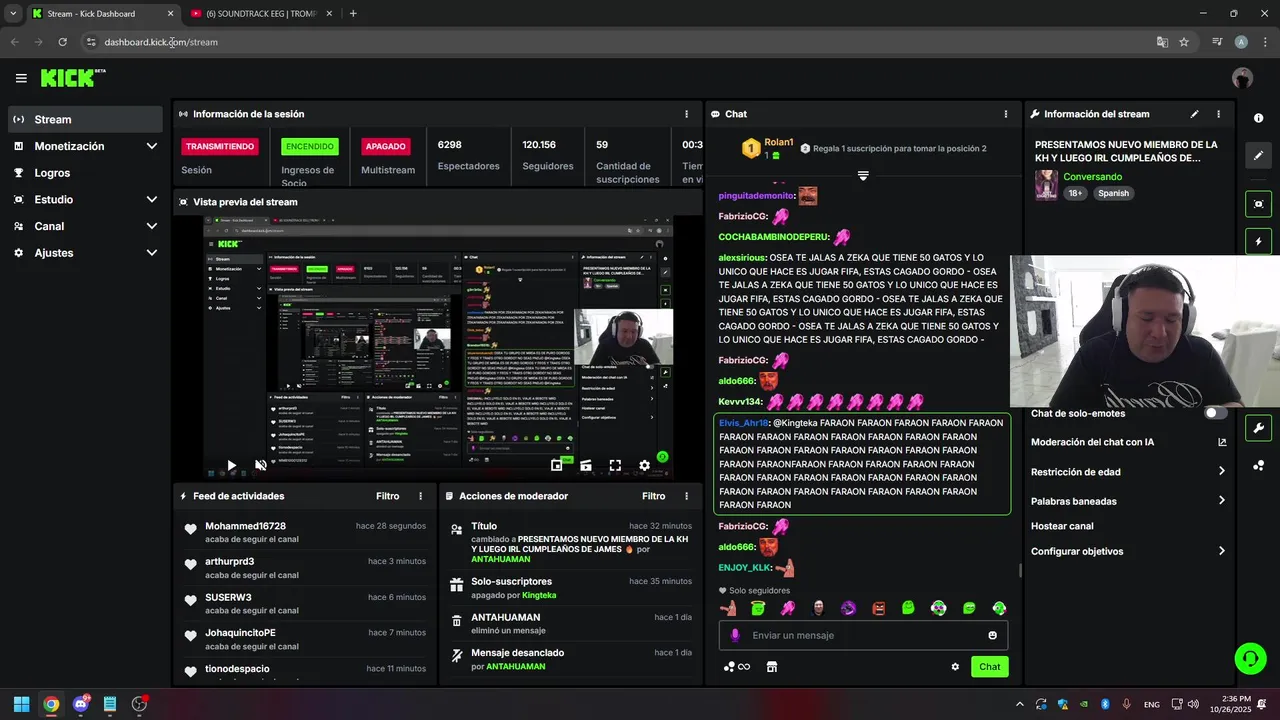The height and width of the screenshot is (720, 1280).
Task: Insert the green frog halo emote
Action: coord(758,608)
